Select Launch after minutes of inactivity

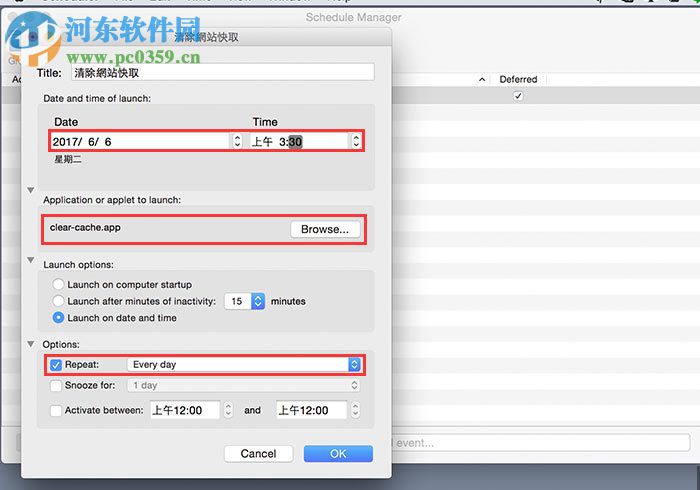coord(58,301)
